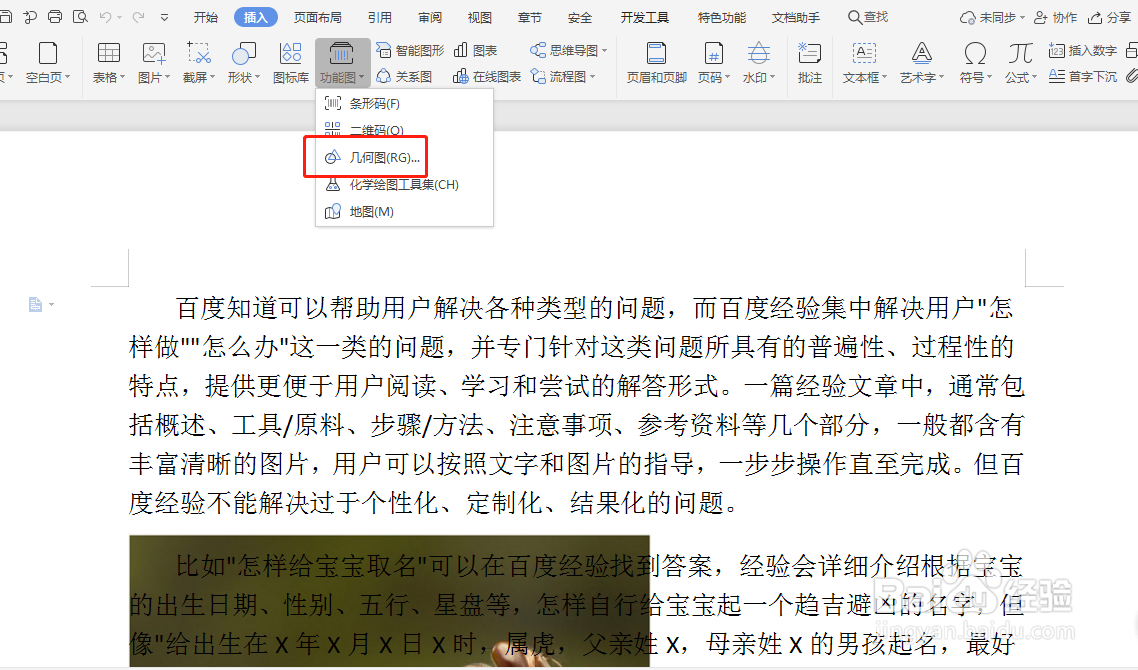Viewport: 1138px width, 670px height.
Task: Insert a Relationship diagram (关系图)
Action: (x=404, y=76)
